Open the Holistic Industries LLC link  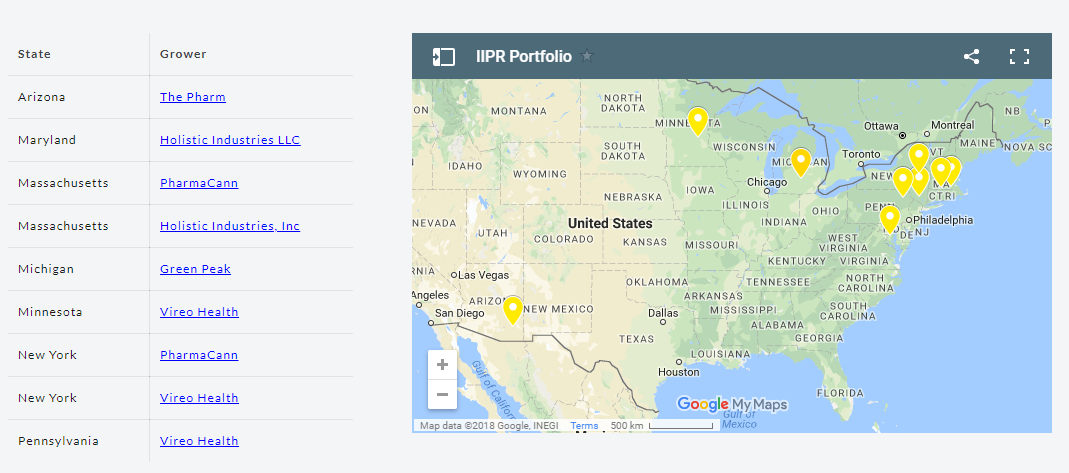click(230, 140)
